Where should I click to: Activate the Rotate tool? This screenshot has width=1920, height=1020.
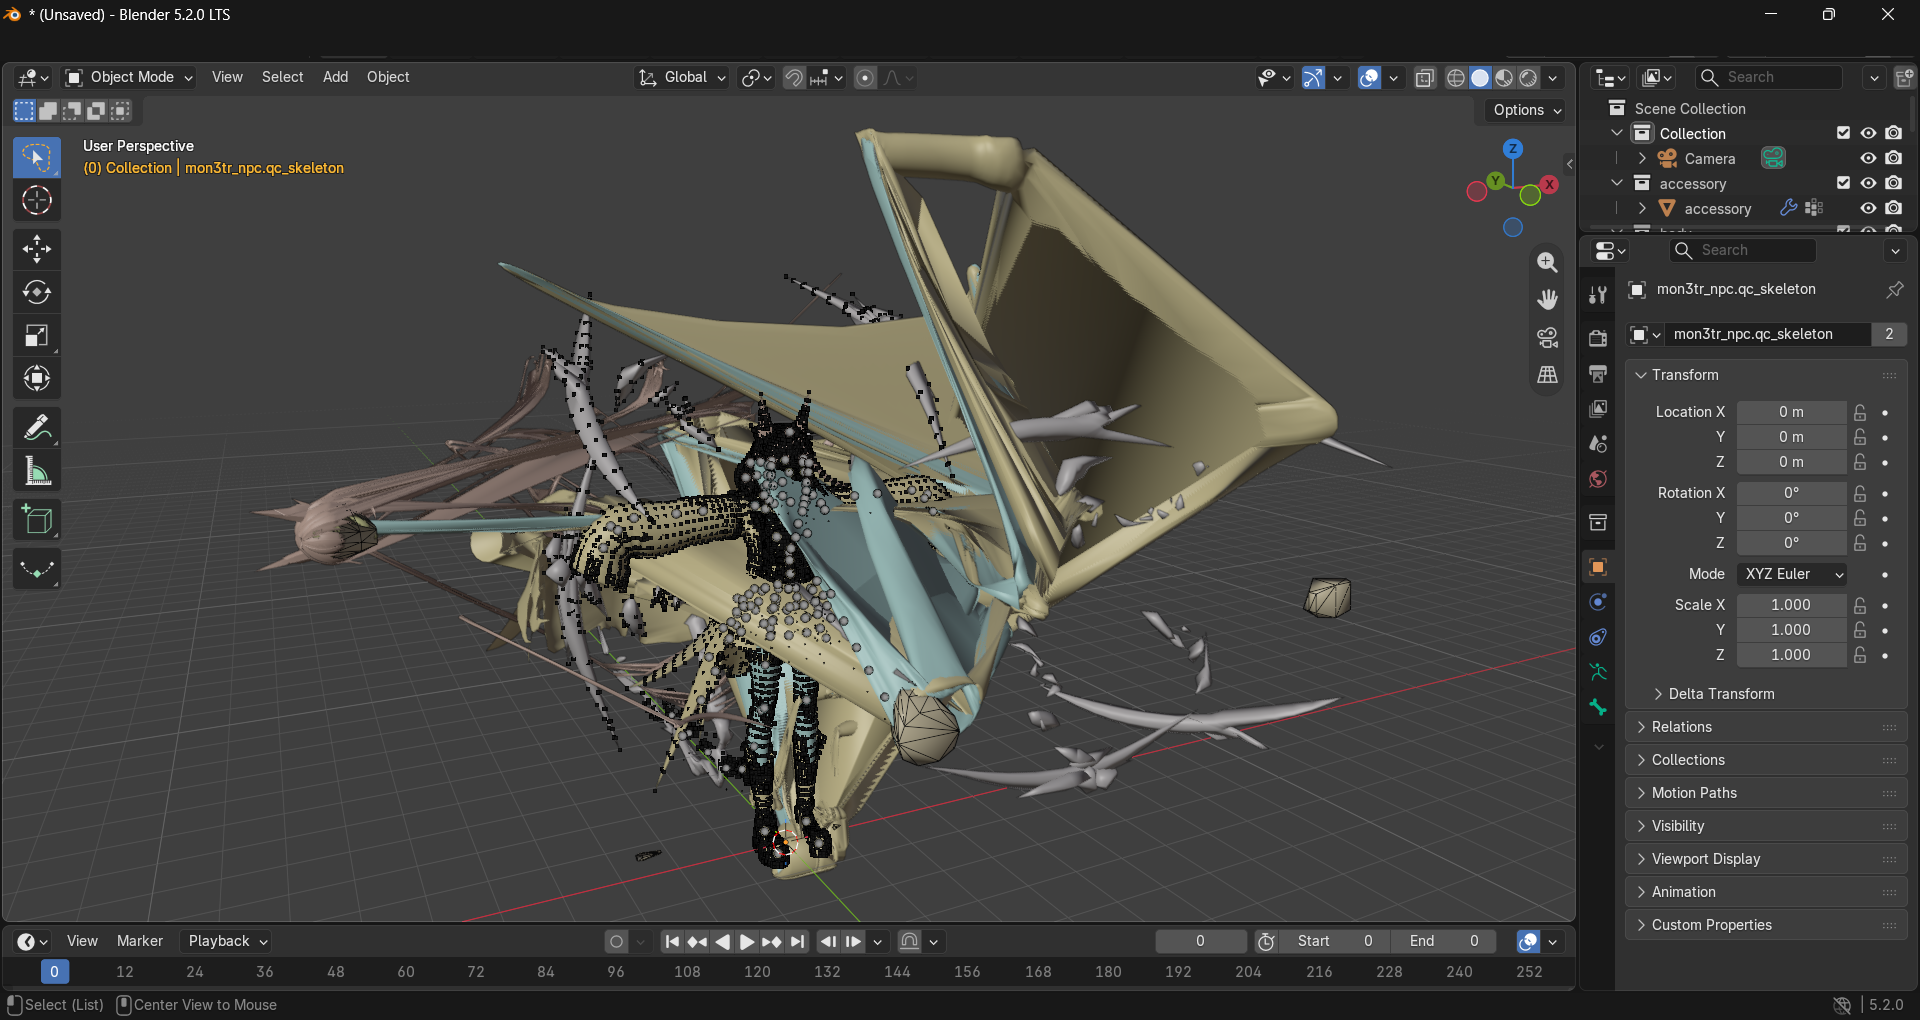tap(37, 292)
